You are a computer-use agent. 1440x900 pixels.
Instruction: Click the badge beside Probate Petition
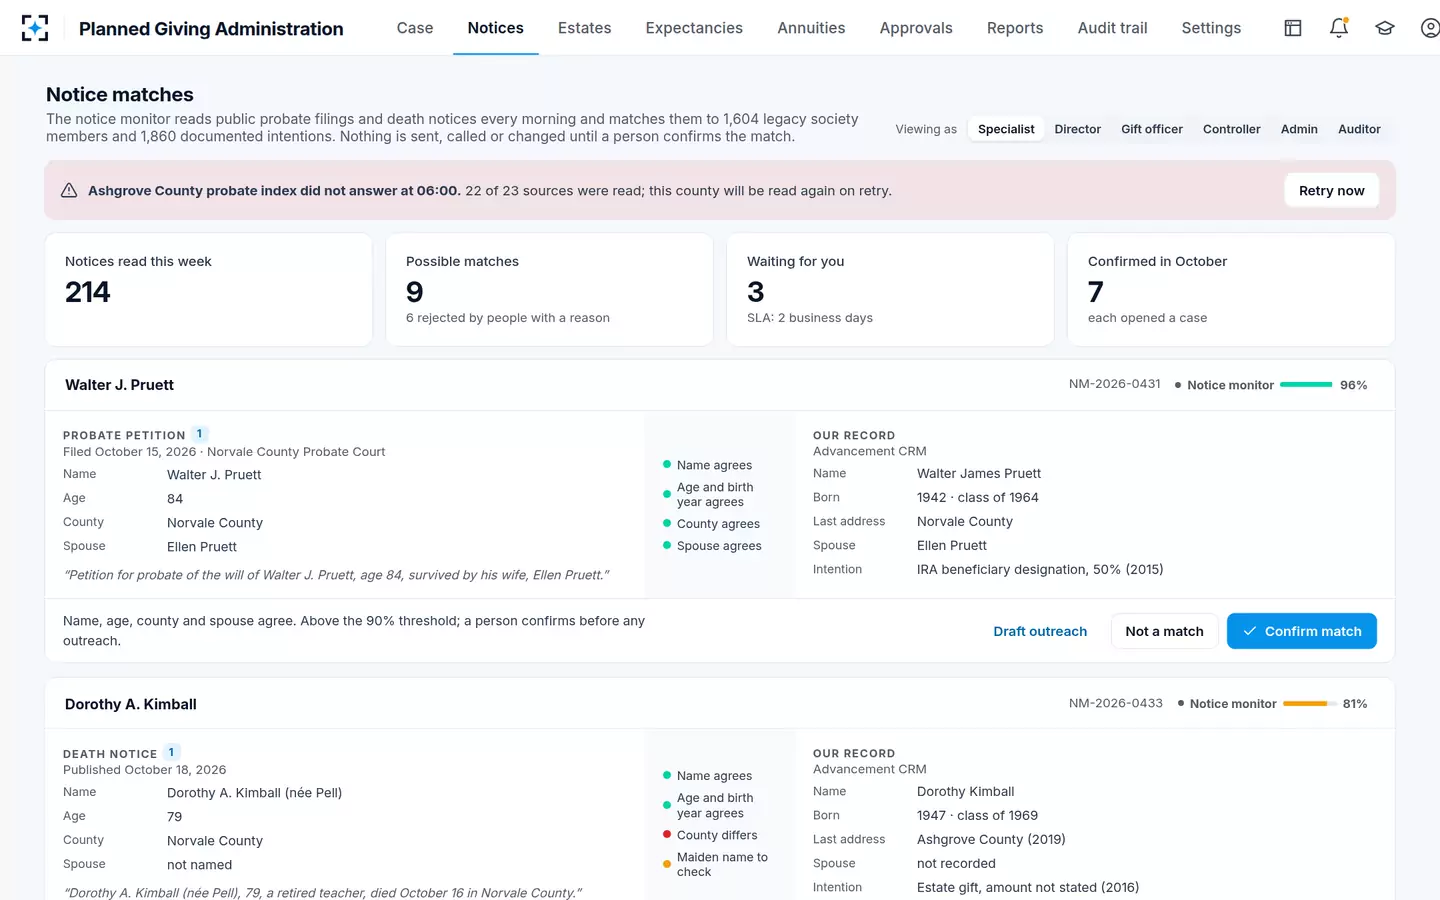tap(200, 434)
